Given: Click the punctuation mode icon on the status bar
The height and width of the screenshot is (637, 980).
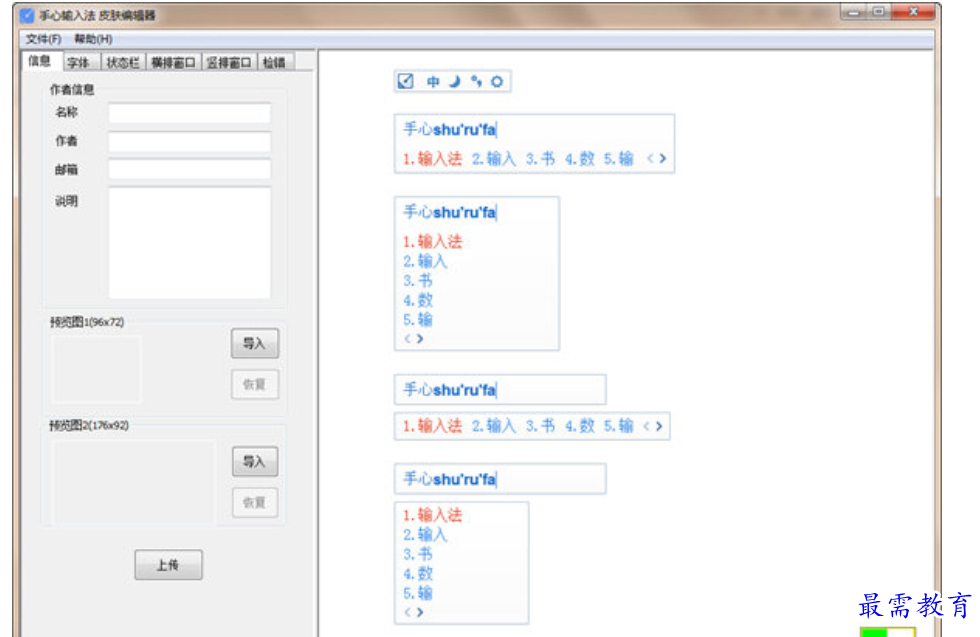Looking at the screenshot, I should (x=476, y=81).
